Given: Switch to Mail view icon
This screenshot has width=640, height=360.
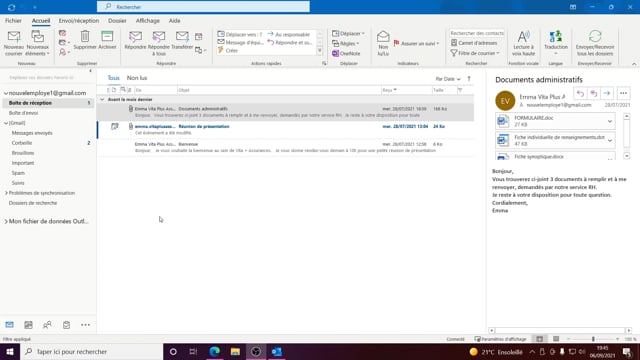Looking at the screenshot, I should 9,325.
